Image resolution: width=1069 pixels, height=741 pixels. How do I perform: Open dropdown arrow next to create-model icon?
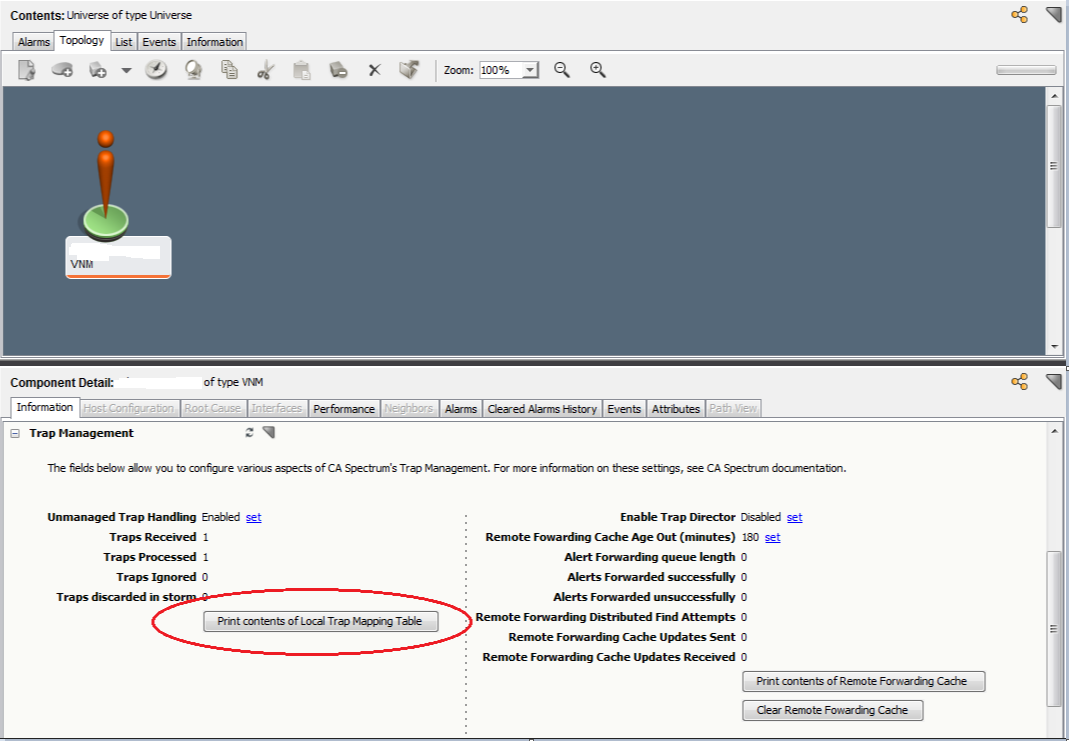pos(126,70)
